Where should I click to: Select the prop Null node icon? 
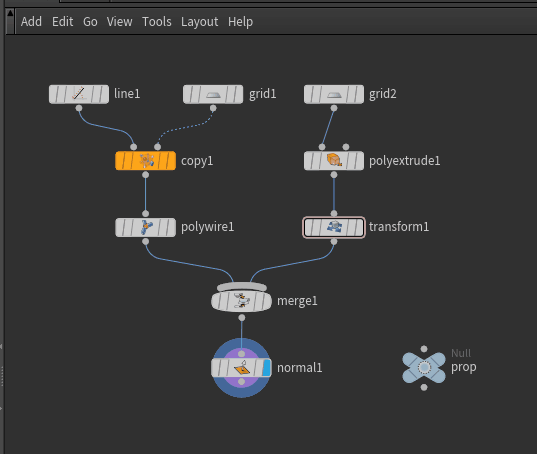click(424, 368)
